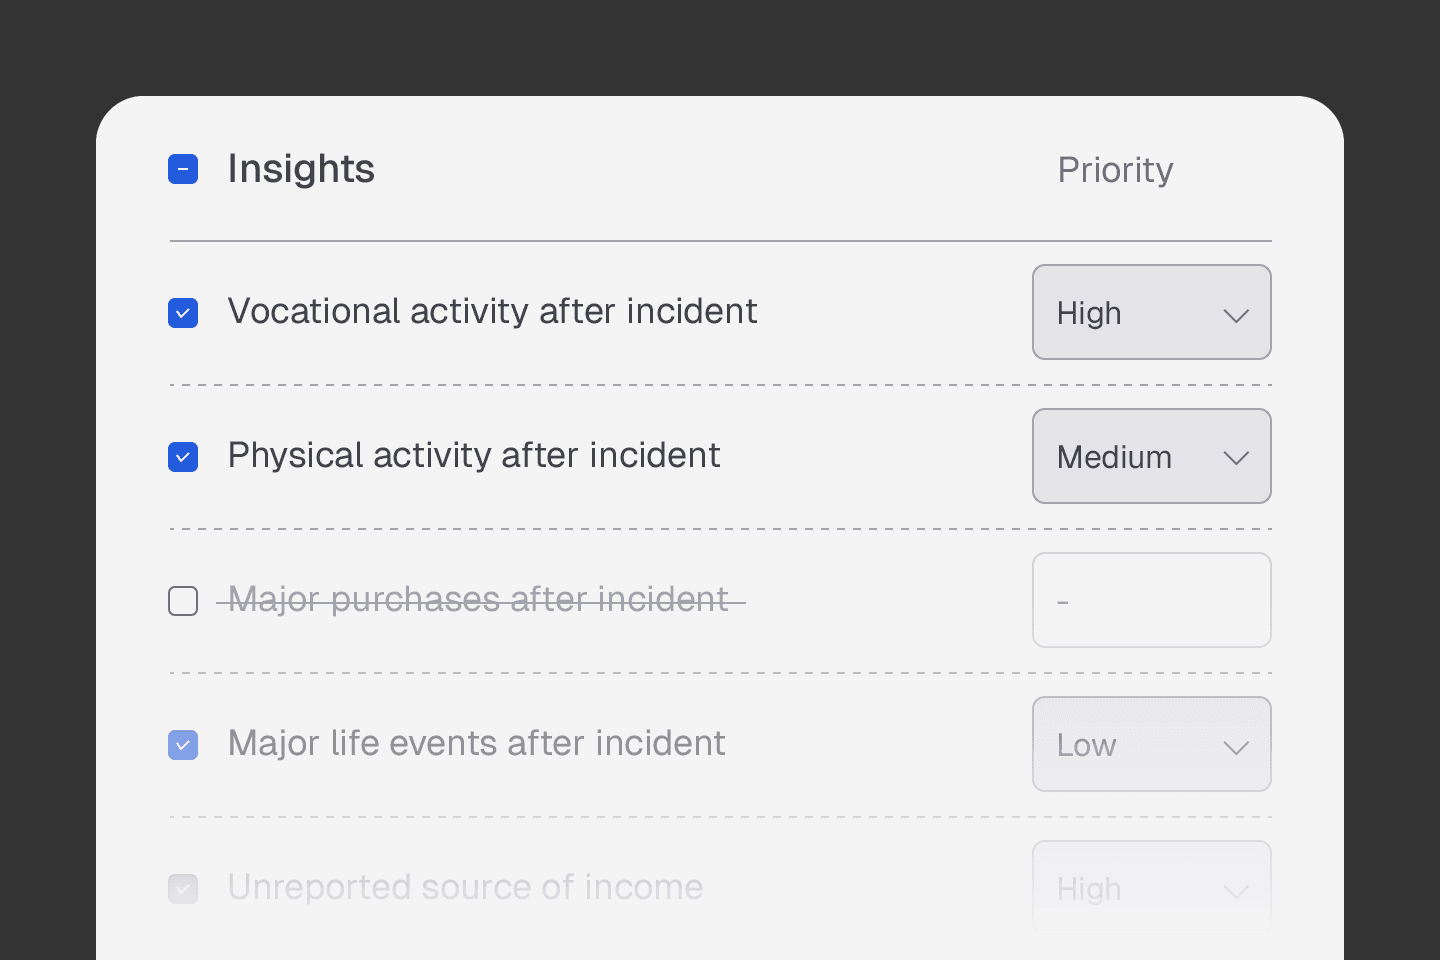Screen dimensions: 1440x960
Task: Click the Priority column header
Action: click(x=1115, y=170)
